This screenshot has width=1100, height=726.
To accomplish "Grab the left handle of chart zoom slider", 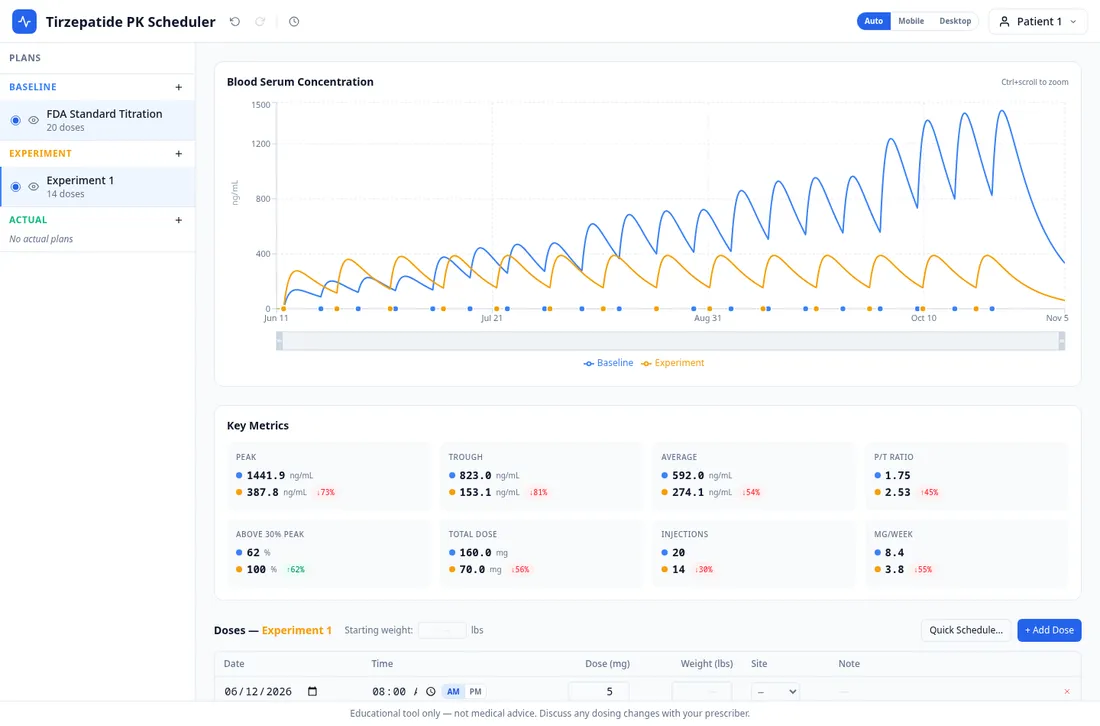I will tap(279, 341).
